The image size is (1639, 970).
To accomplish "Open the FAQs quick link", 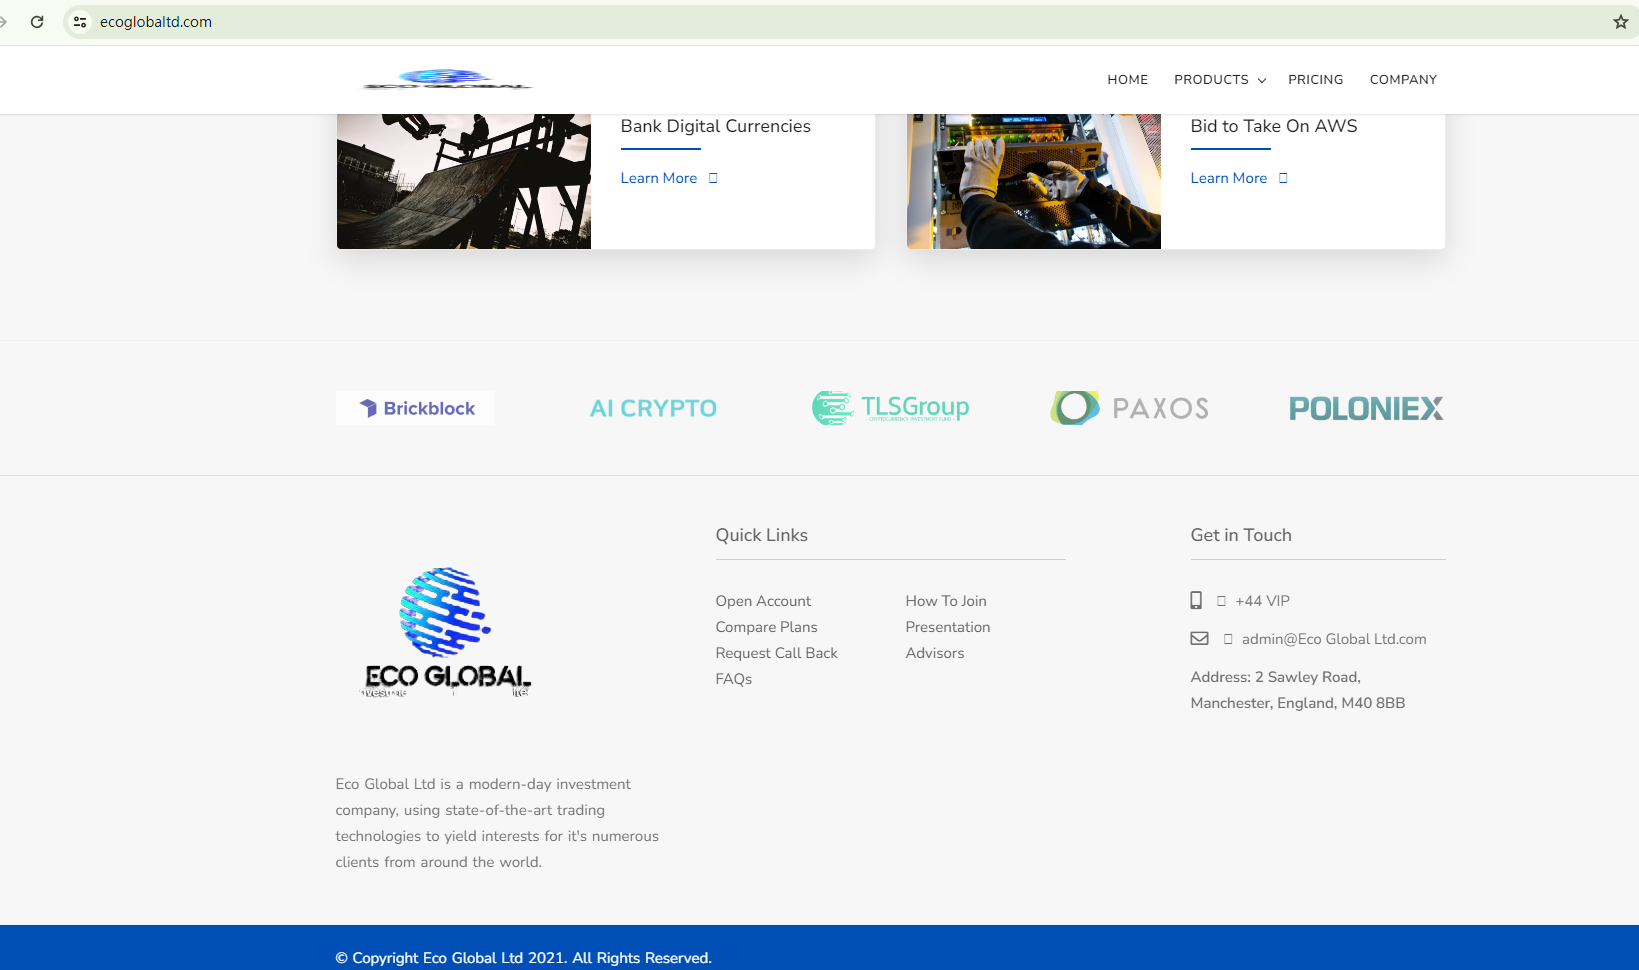I will click(x=733, y=679).
